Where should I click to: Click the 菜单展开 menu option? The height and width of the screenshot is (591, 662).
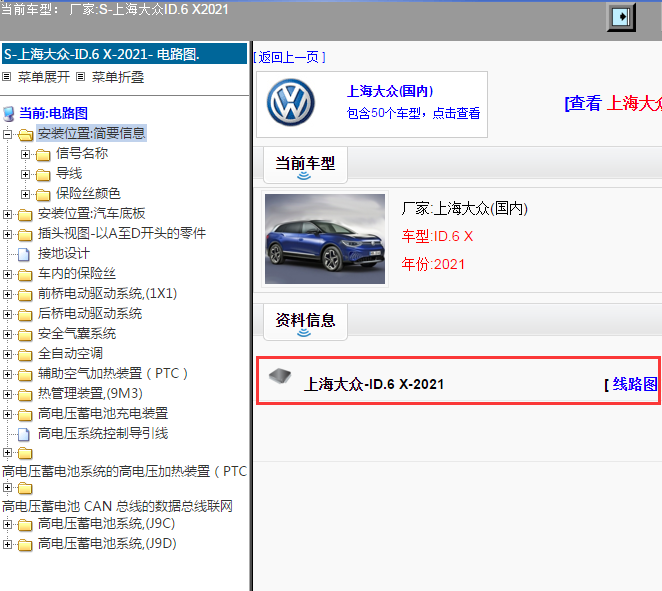click(44, 77)
